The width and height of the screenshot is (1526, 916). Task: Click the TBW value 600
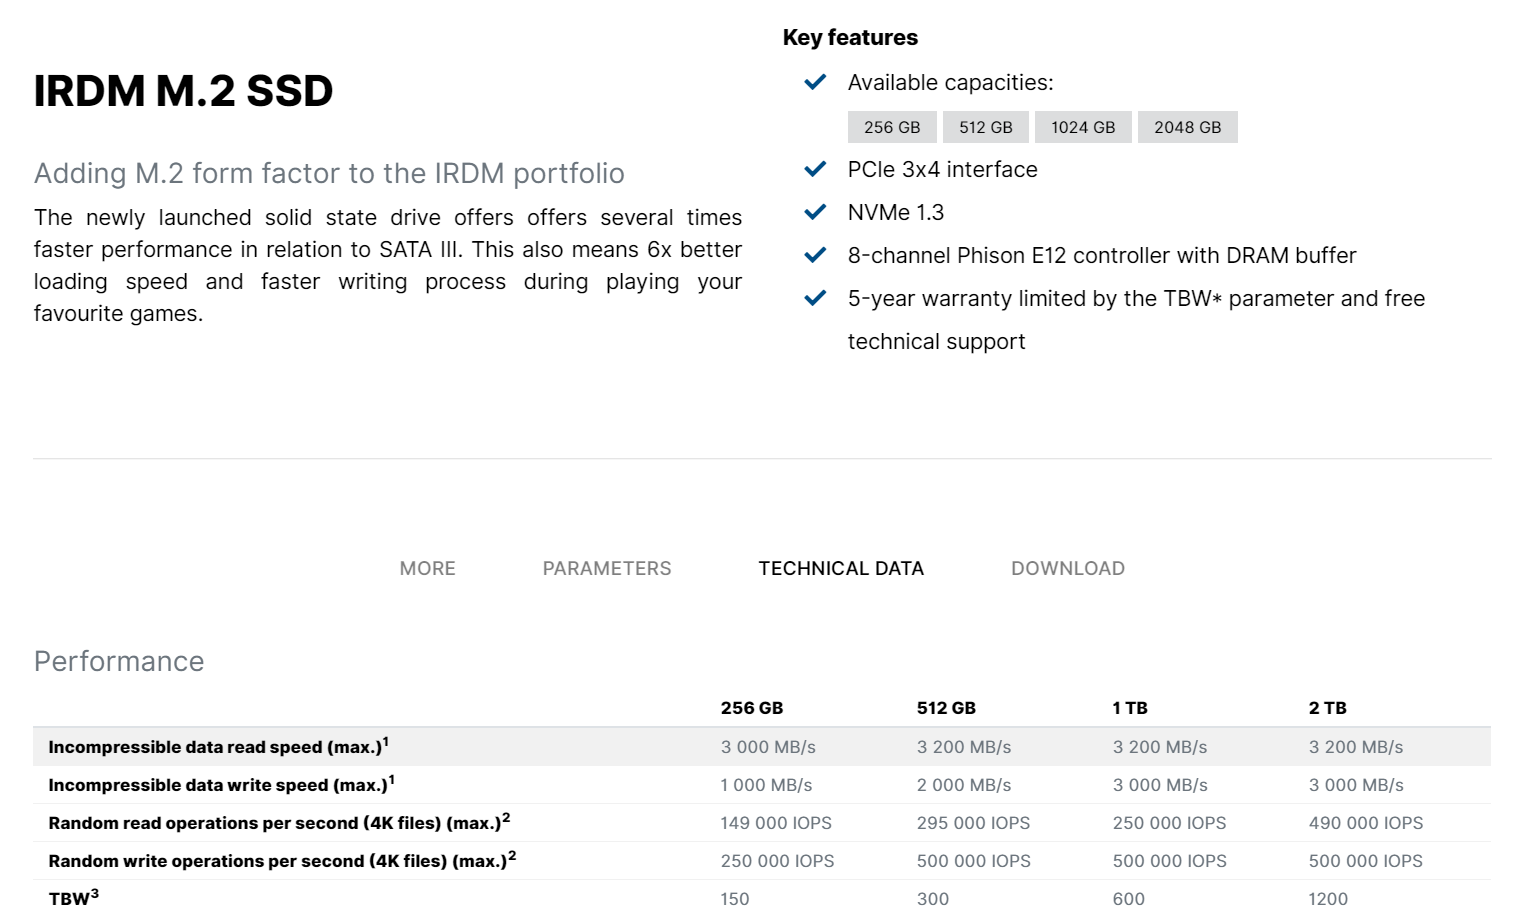pyautogui.click(x=1129, y=899)
